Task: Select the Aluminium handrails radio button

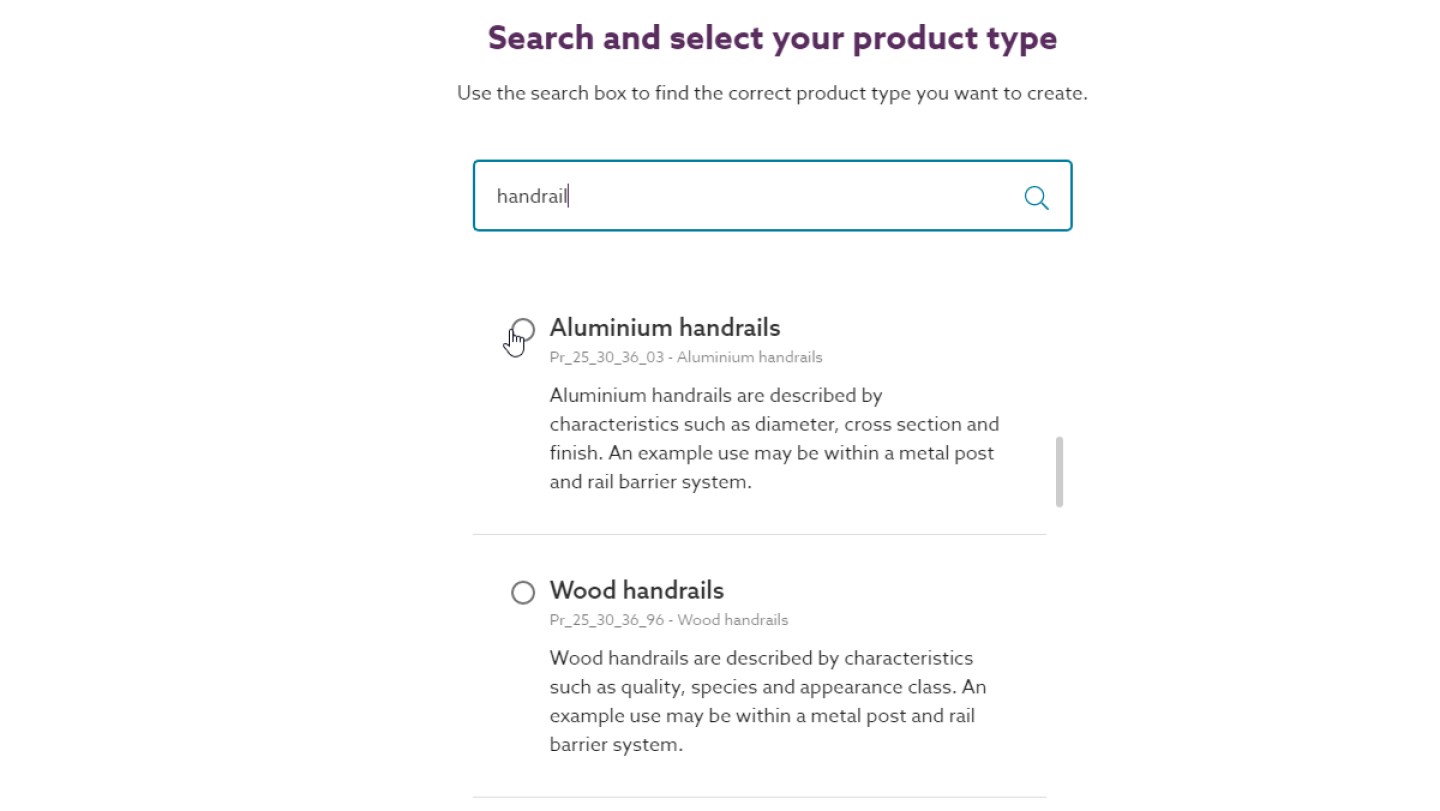Action: pyautogui.click(x=523, y=330)
